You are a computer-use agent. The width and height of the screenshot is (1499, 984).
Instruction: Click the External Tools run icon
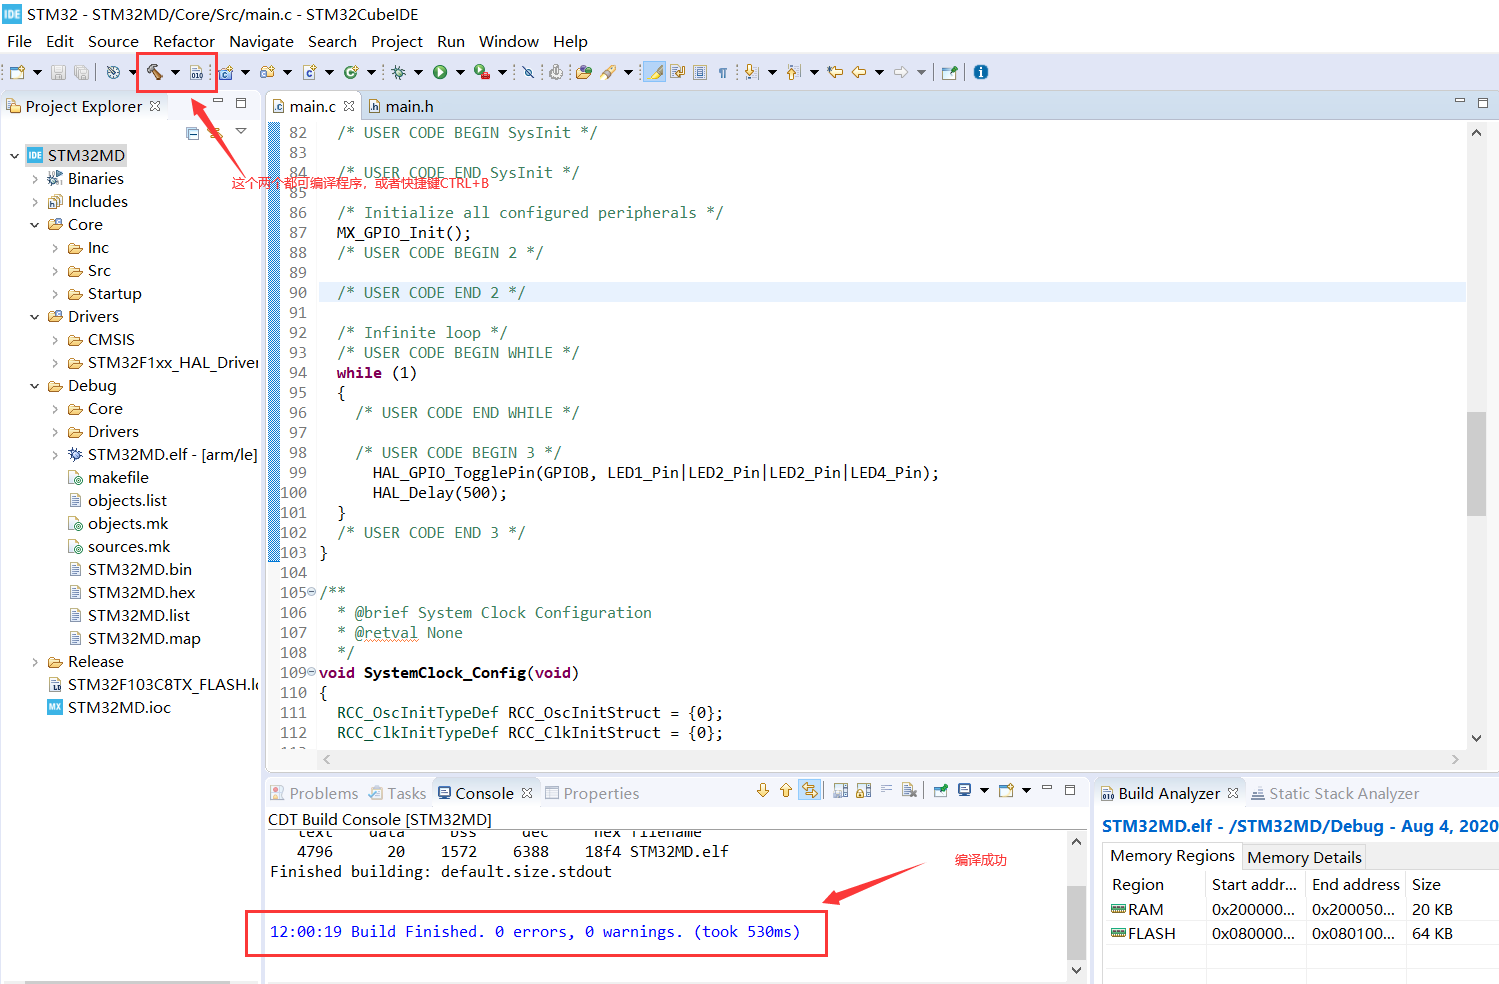point(481,72)
